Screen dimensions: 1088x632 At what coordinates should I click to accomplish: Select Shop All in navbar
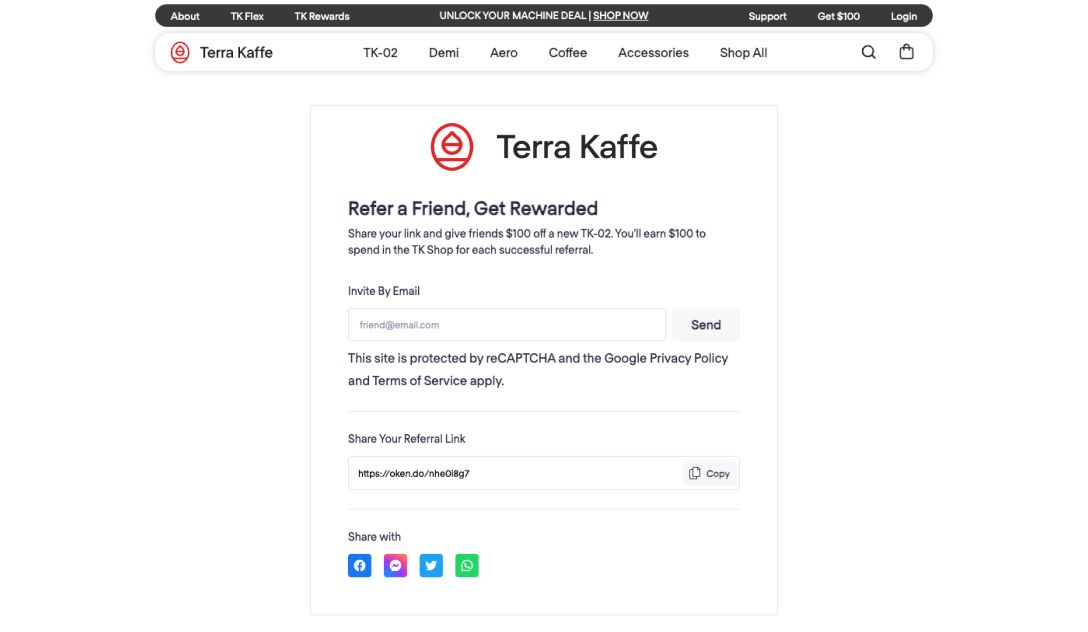(743, 53)
